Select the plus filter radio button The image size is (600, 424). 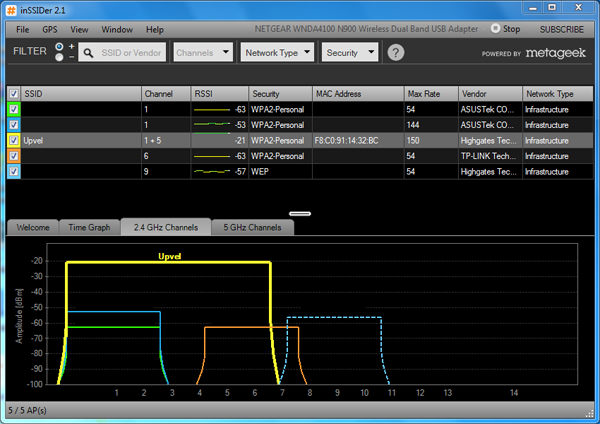60,47
